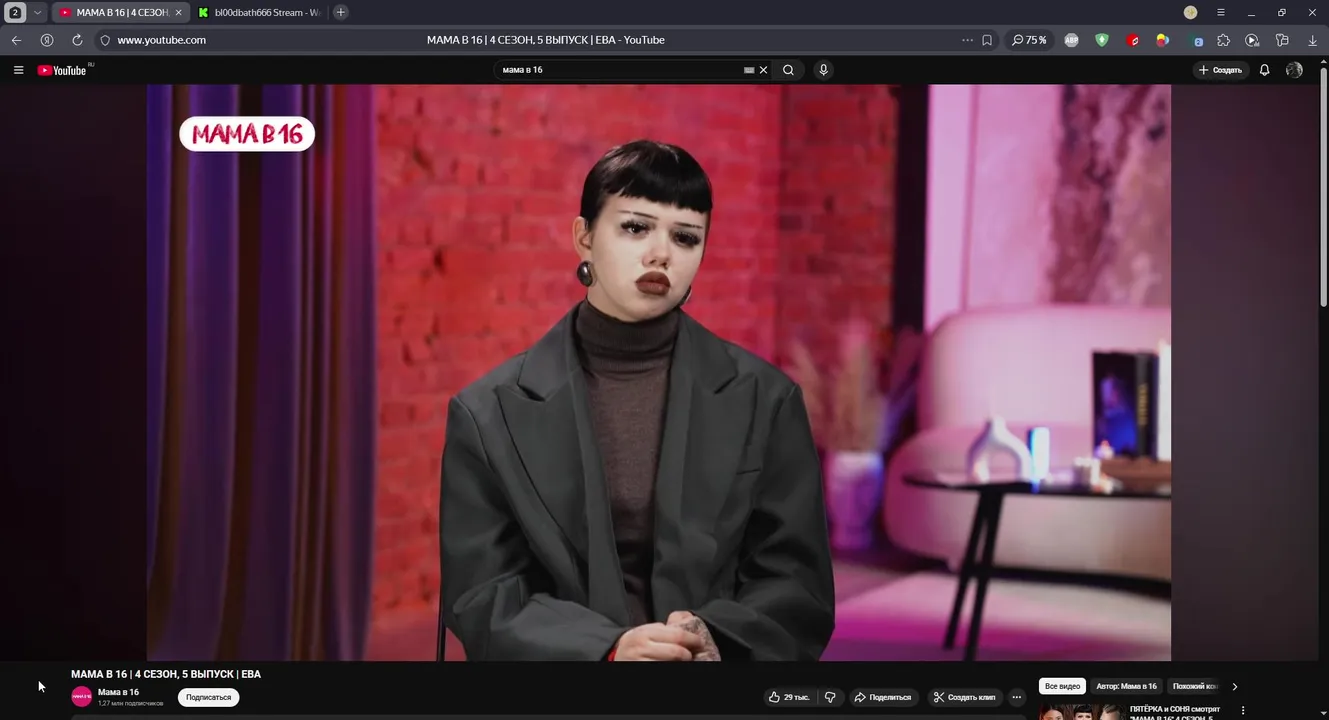The image size is (1329, 720).
Task: Open the Yandex home button
Action: pyautogui.click(x=47, y=40)
